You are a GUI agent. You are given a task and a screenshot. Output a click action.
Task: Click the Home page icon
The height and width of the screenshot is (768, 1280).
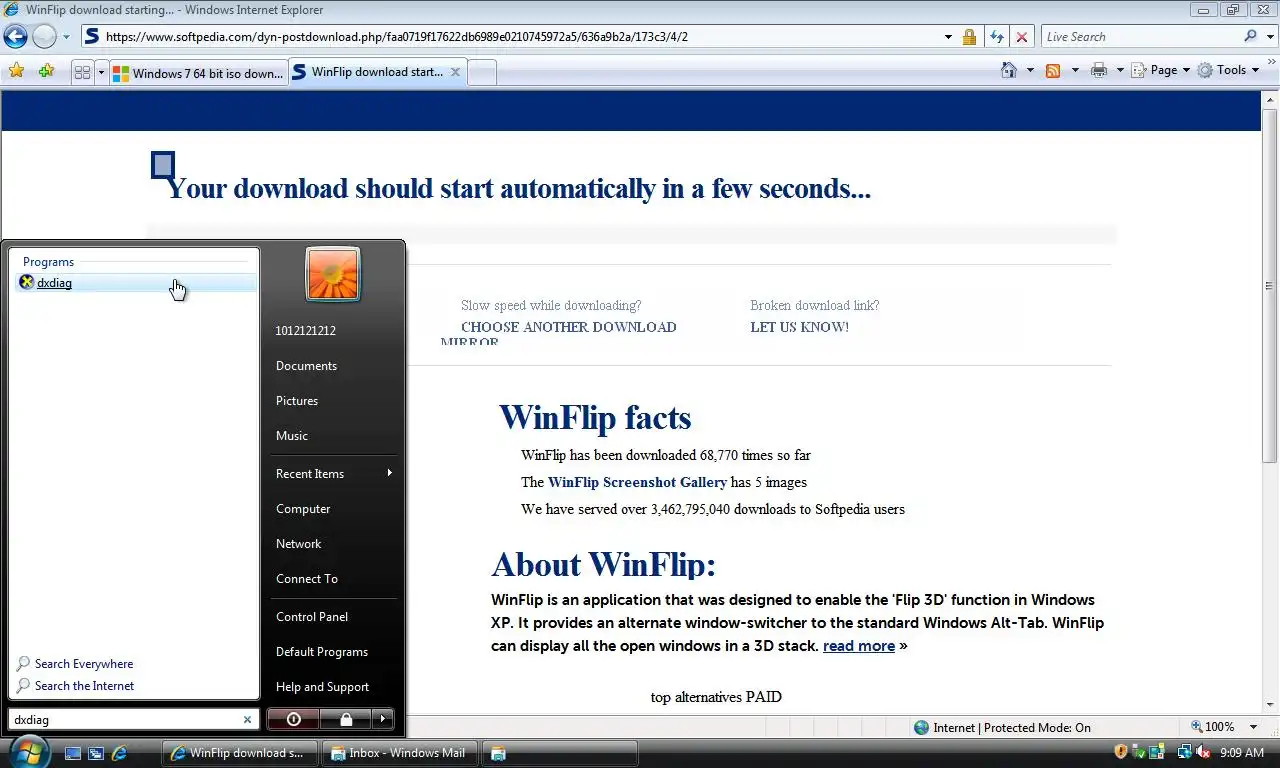pos(1009,70)
